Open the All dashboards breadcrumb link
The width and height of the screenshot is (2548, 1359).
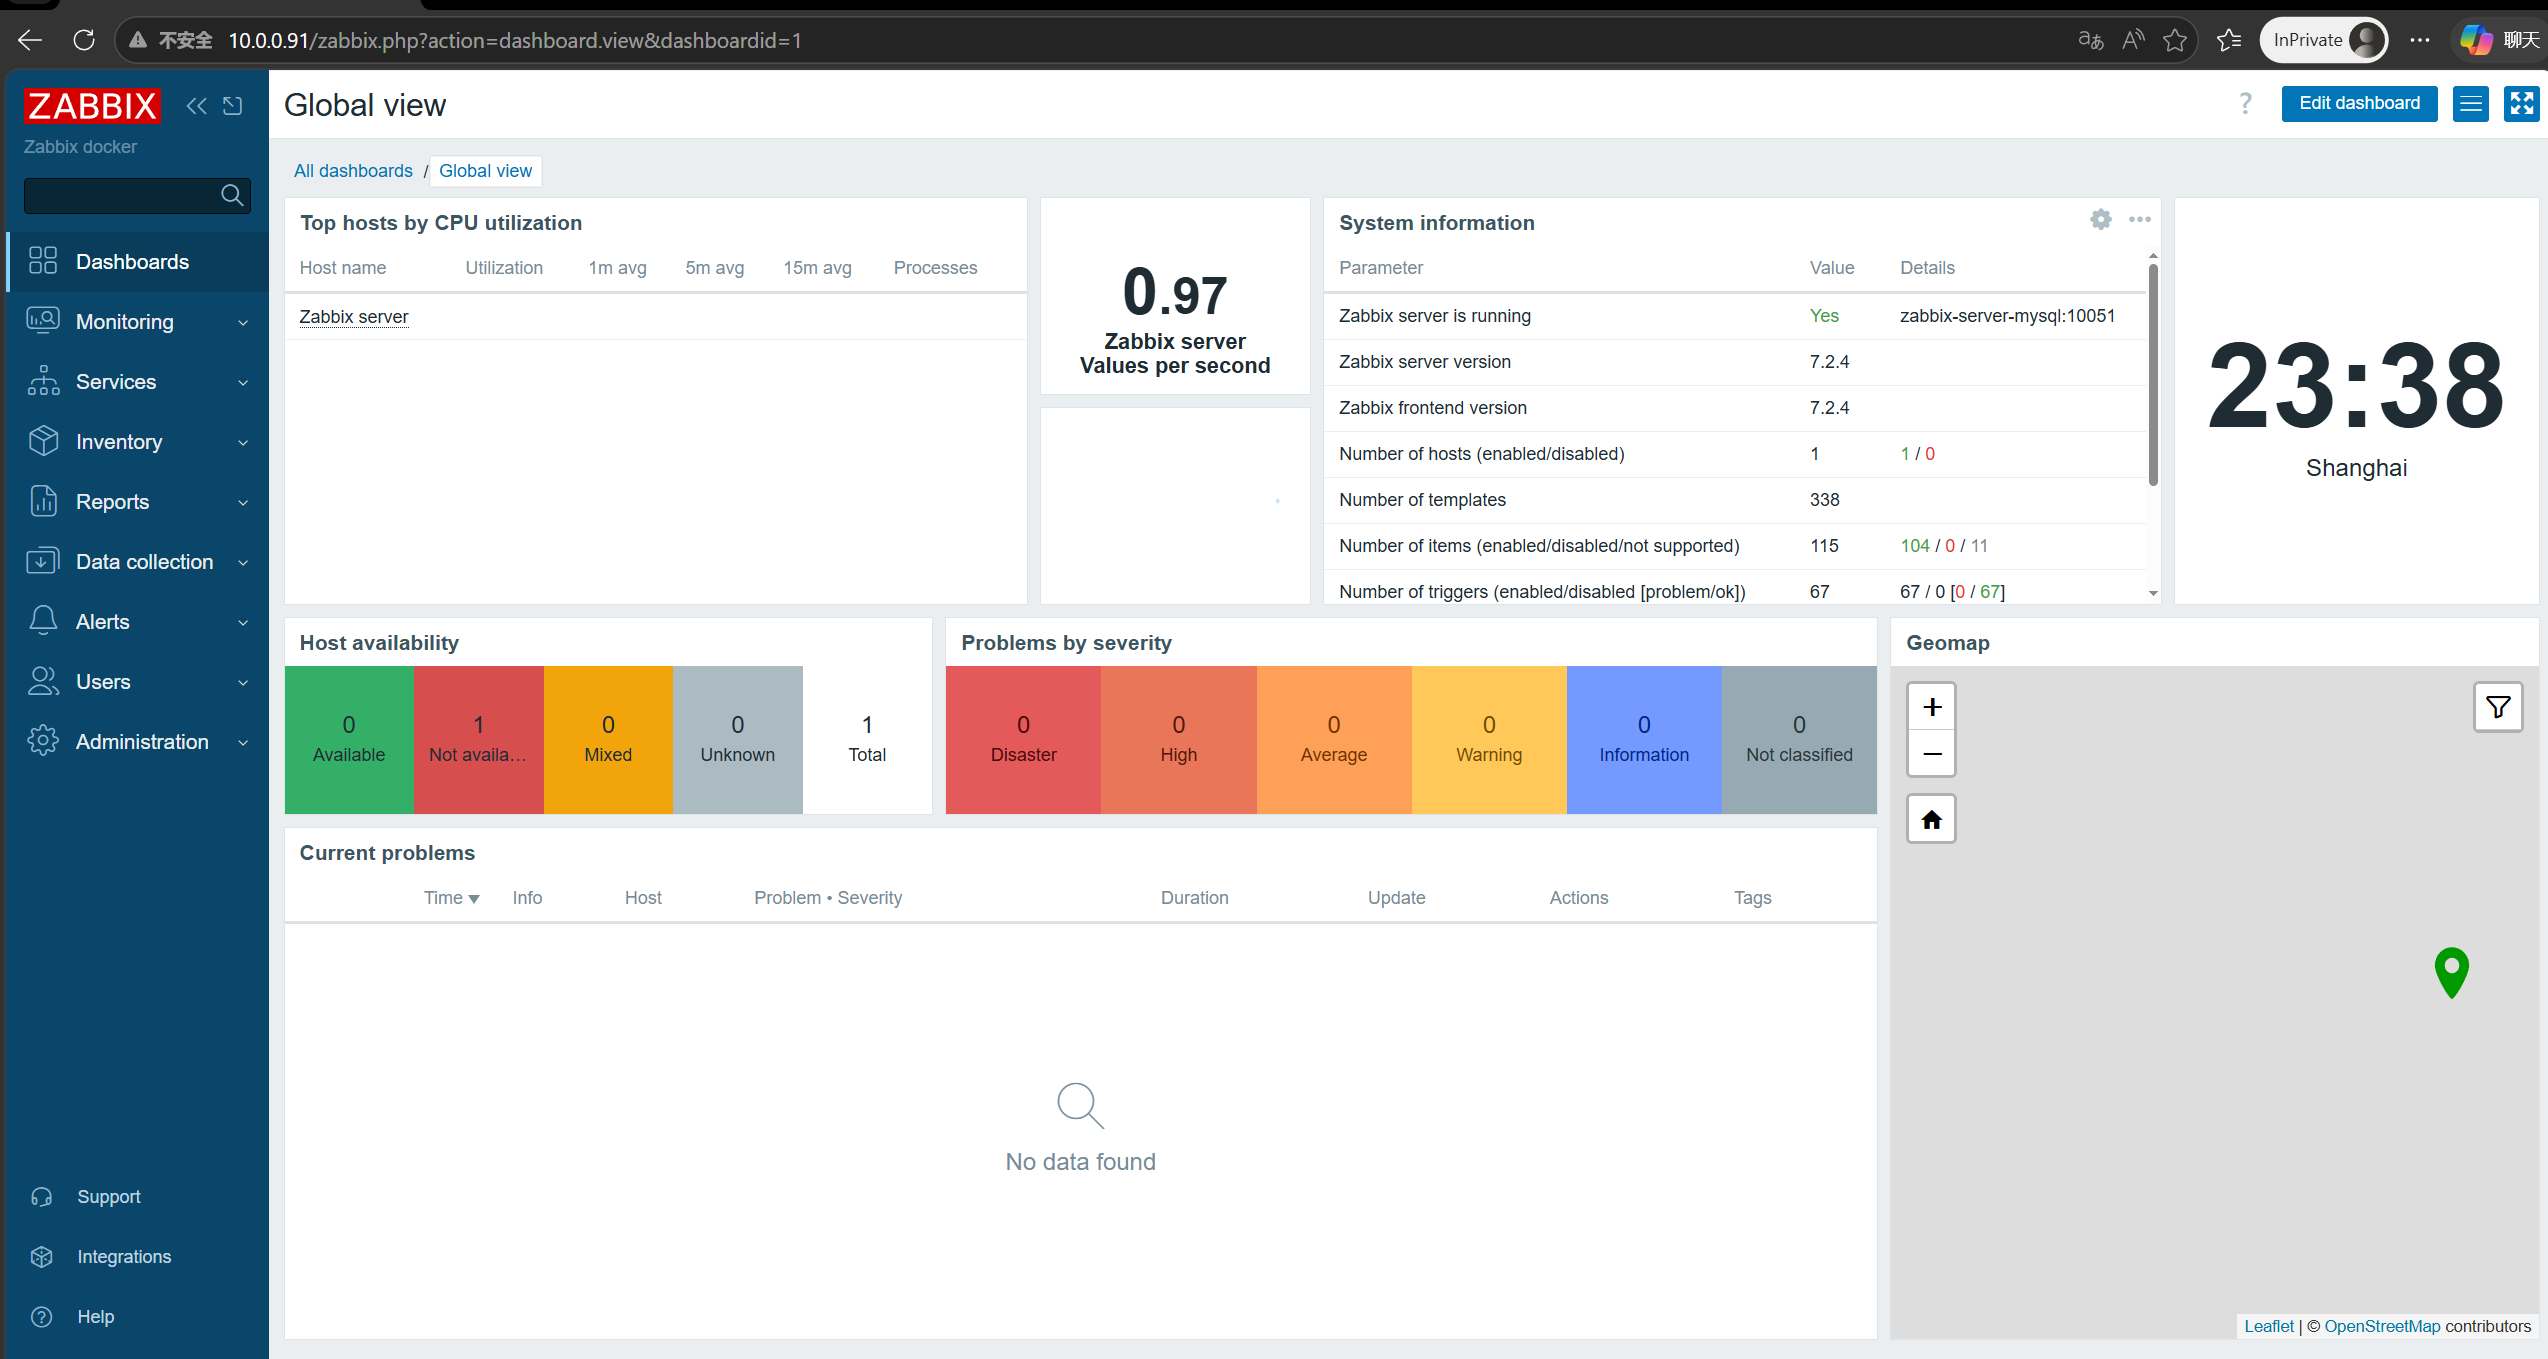coord(353,171)
